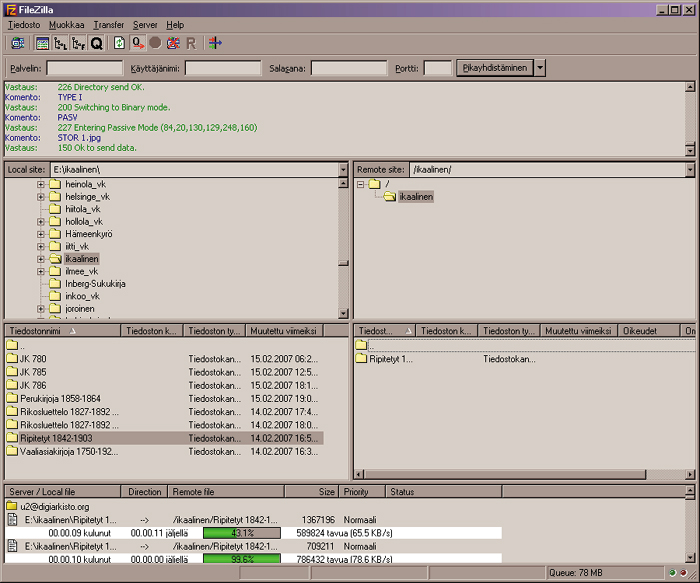Select the hiitola_vk folder icon
The width and height of the screenshot is (700, 583).
pyautogui.click(x=55, y=209)
